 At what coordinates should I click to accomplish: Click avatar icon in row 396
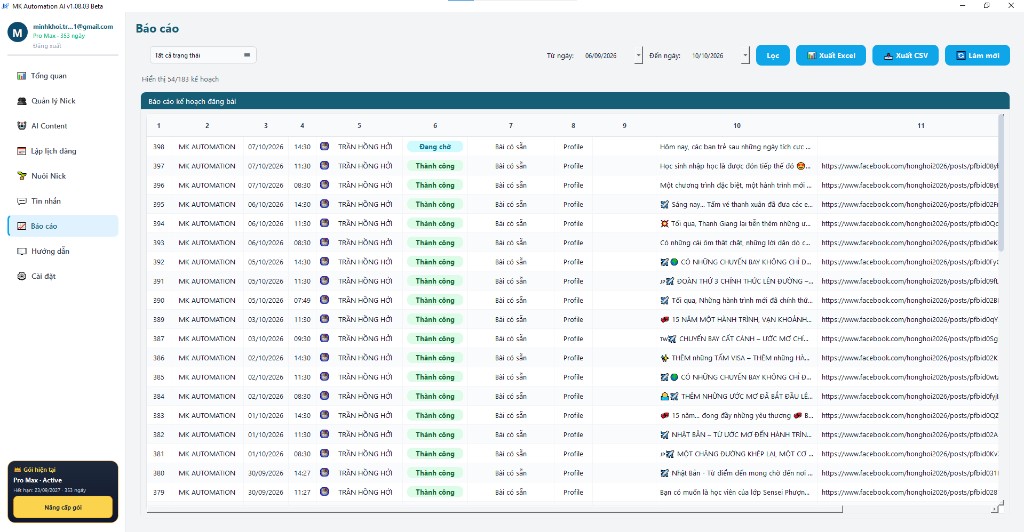(325, 185)
